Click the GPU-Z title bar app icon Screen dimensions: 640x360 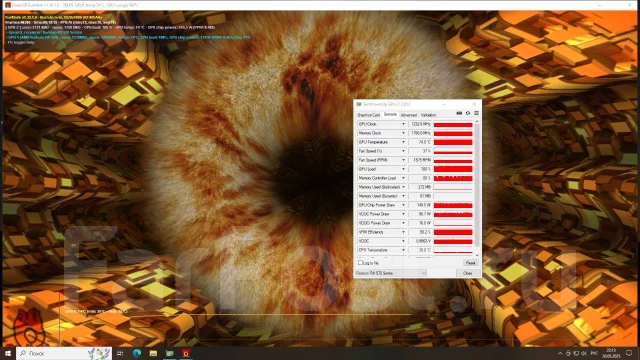click(359, 104)
